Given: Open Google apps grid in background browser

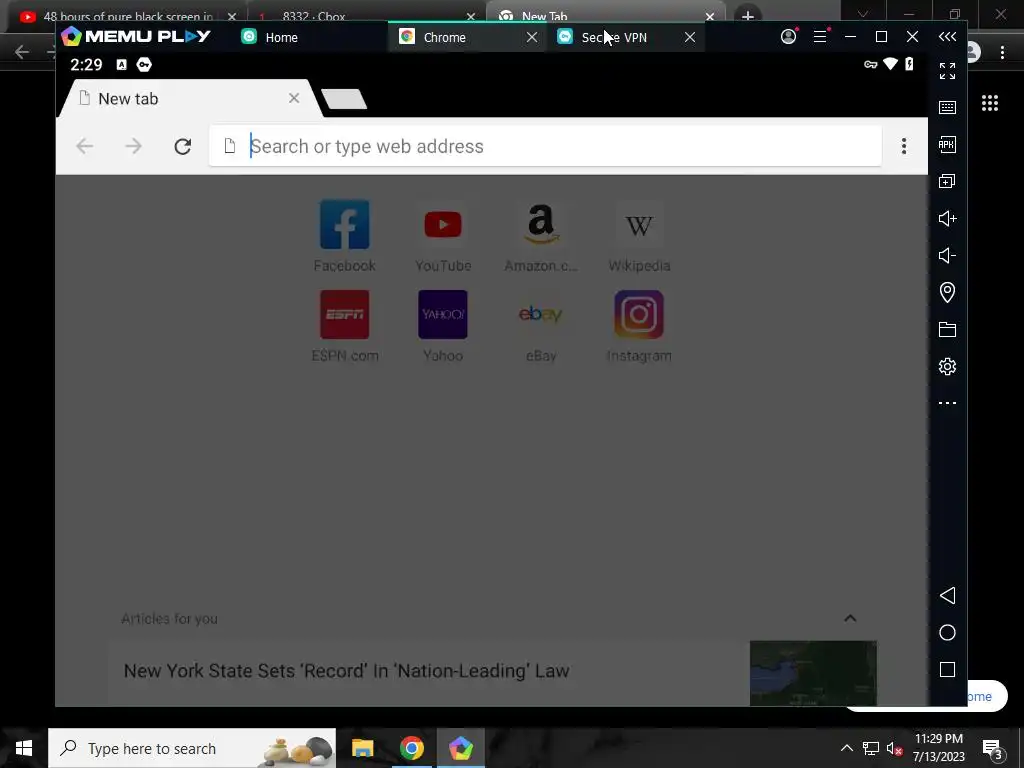Looking at the screenshot, I should click(989, 103).
